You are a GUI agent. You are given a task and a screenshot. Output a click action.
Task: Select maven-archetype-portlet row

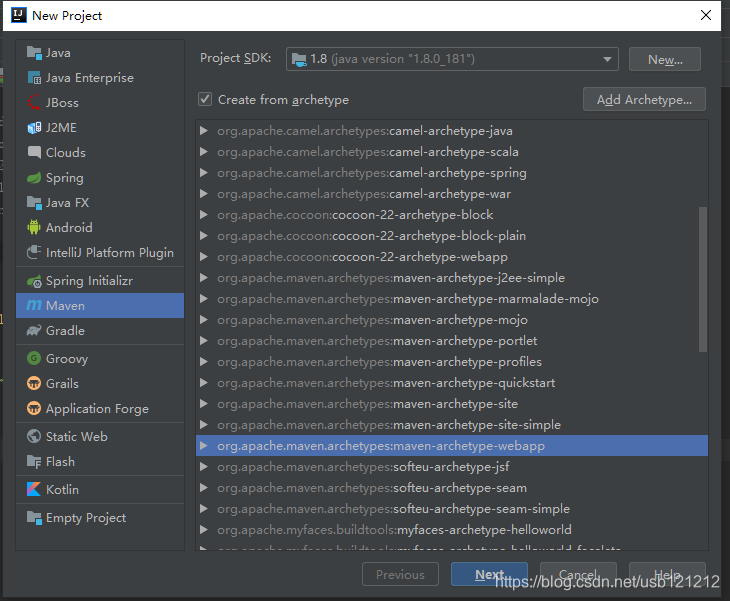click(452, 341)
